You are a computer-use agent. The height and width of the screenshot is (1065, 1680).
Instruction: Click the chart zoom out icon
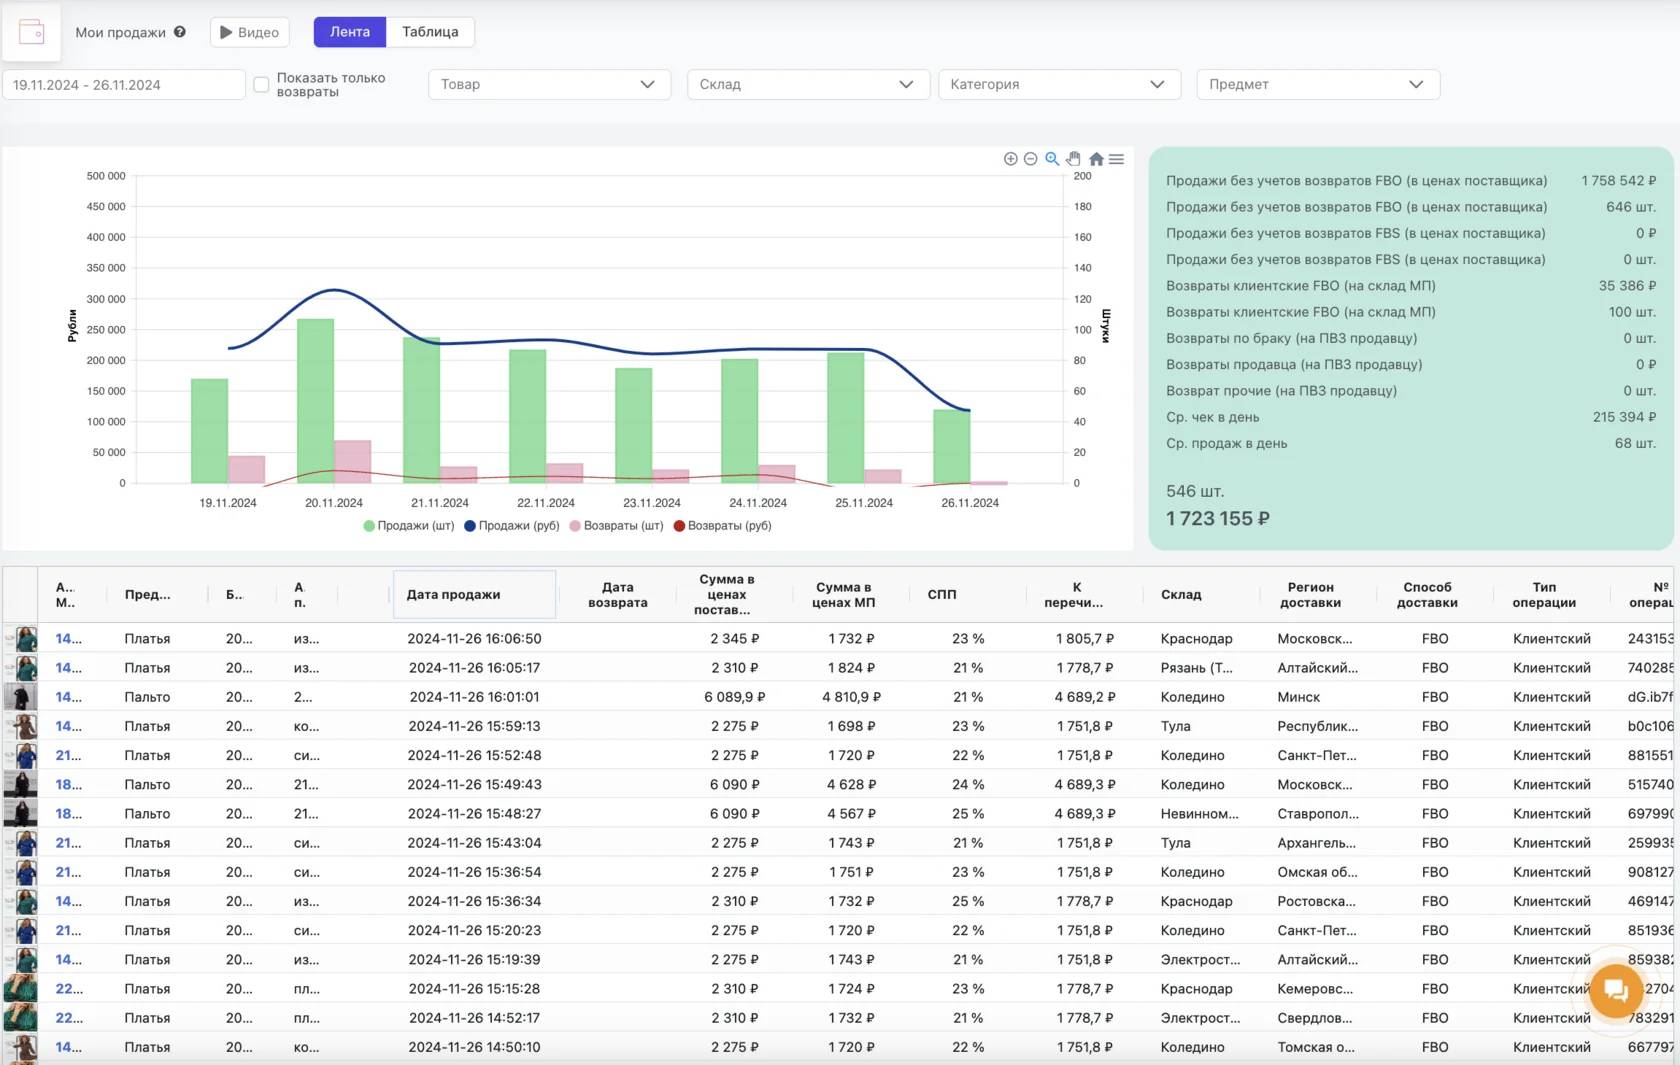[x=1030, y=159]
